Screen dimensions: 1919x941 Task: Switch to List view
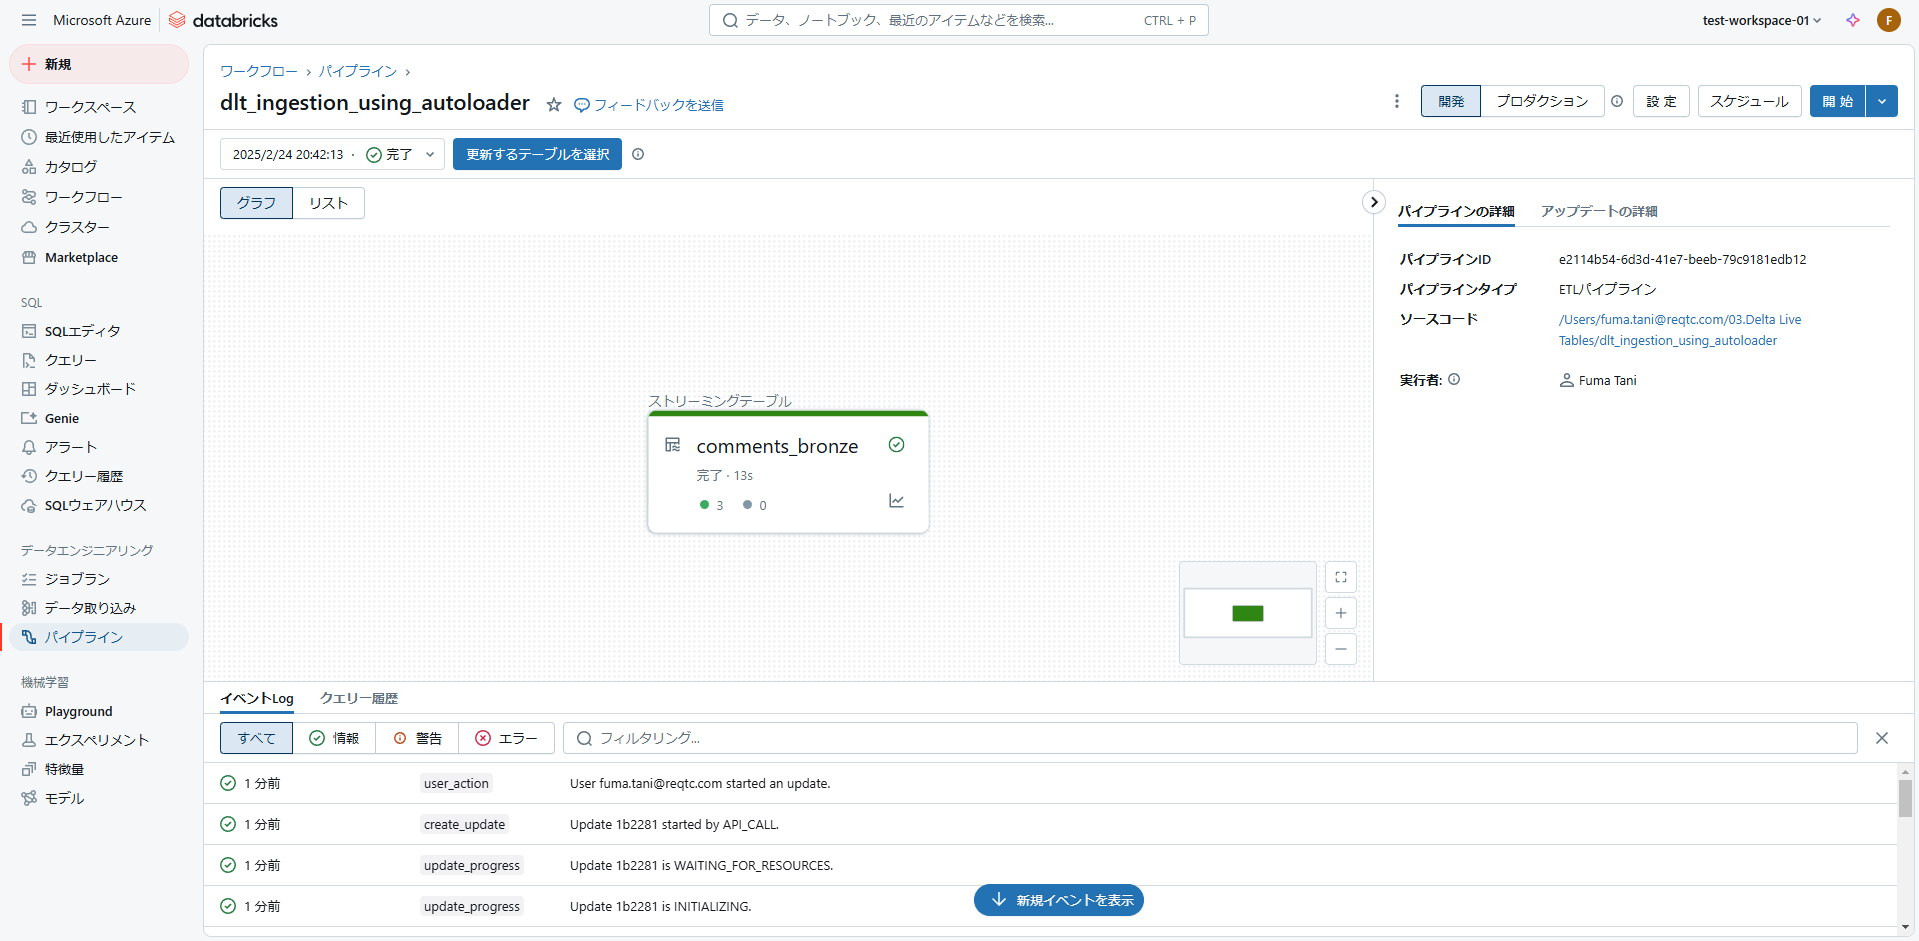coord(328,203)
